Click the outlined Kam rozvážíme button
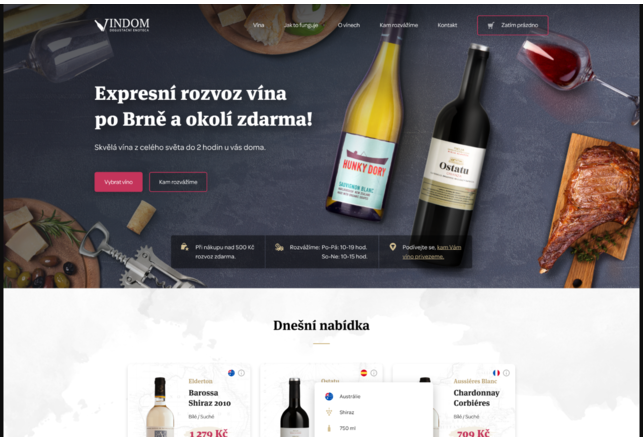Viewport: 643px width, 440px height. click(178, 182)
